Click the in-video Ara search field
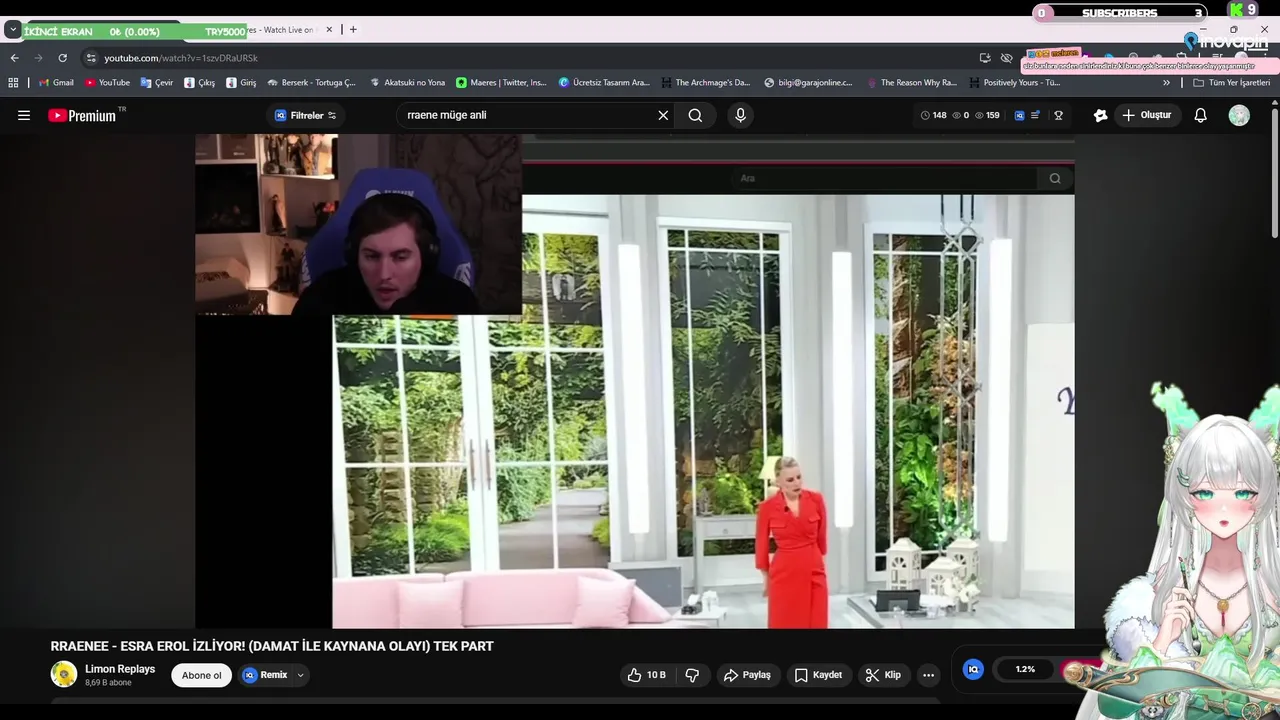The image size is (1280, 720). pyautogui.click(x=882, y=178)
